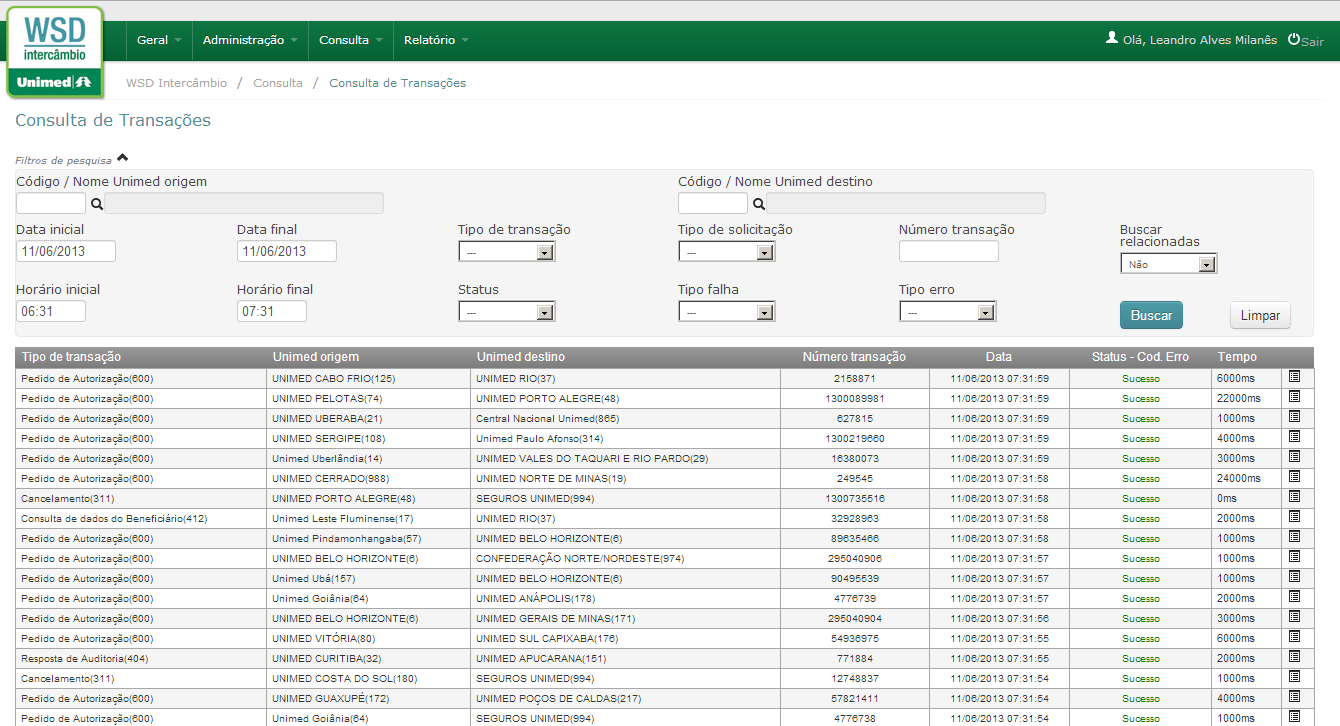Viewport: 1340px width, 726px height.
Task: Click Data column header
Action: 998,357
